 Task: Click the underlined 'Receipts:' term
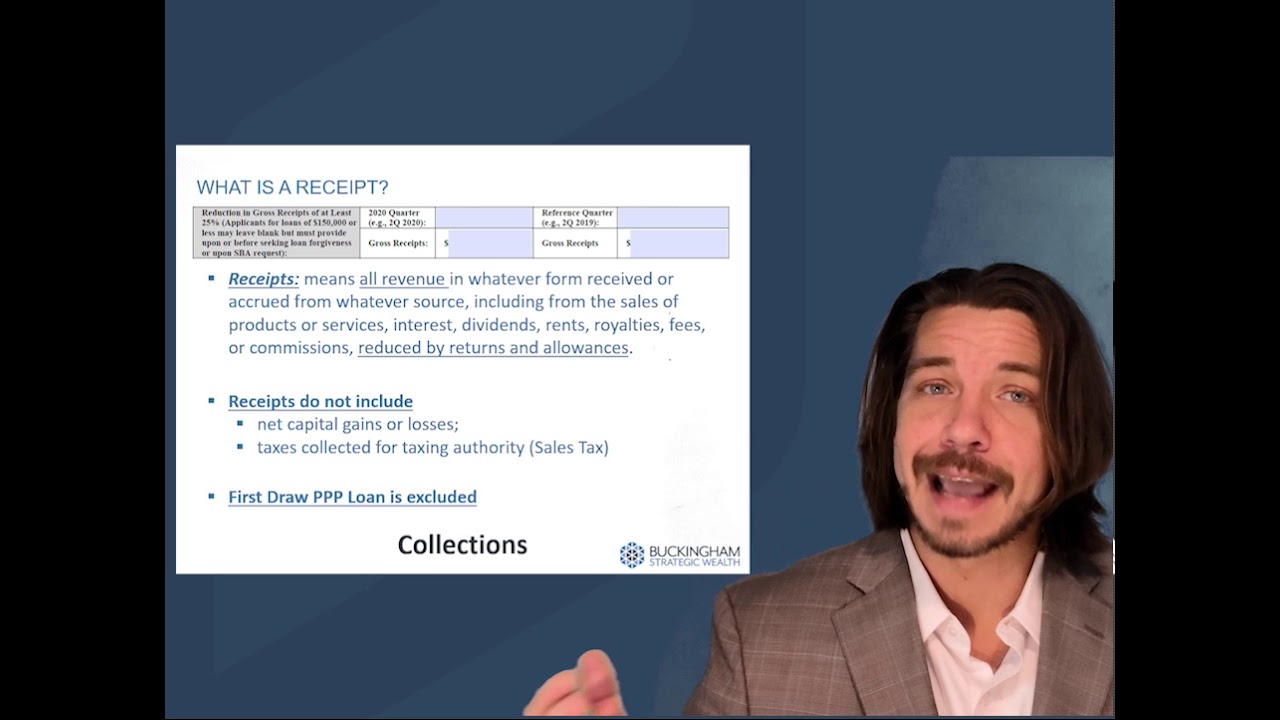pyautogui.click(x=264, y=279)
